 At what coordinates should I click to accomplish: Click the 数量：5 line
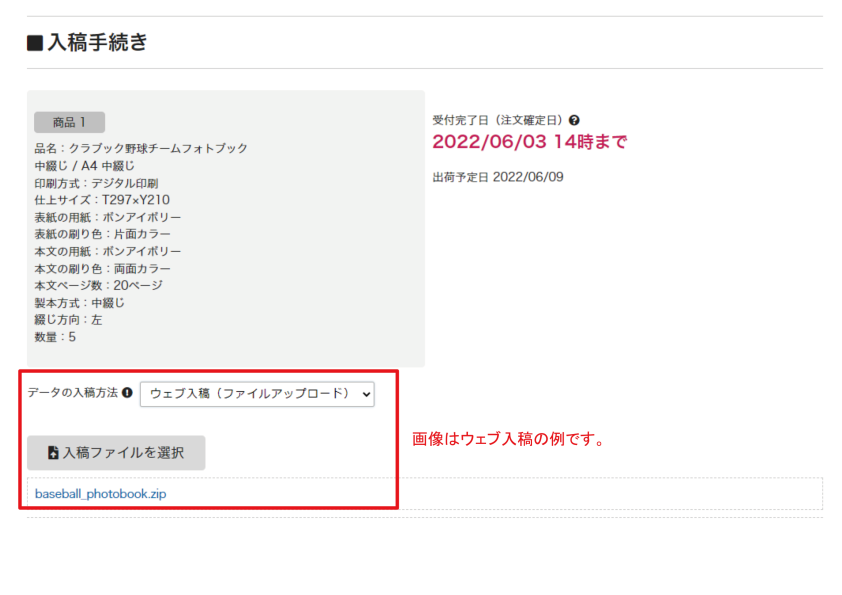tap(55, 337)
